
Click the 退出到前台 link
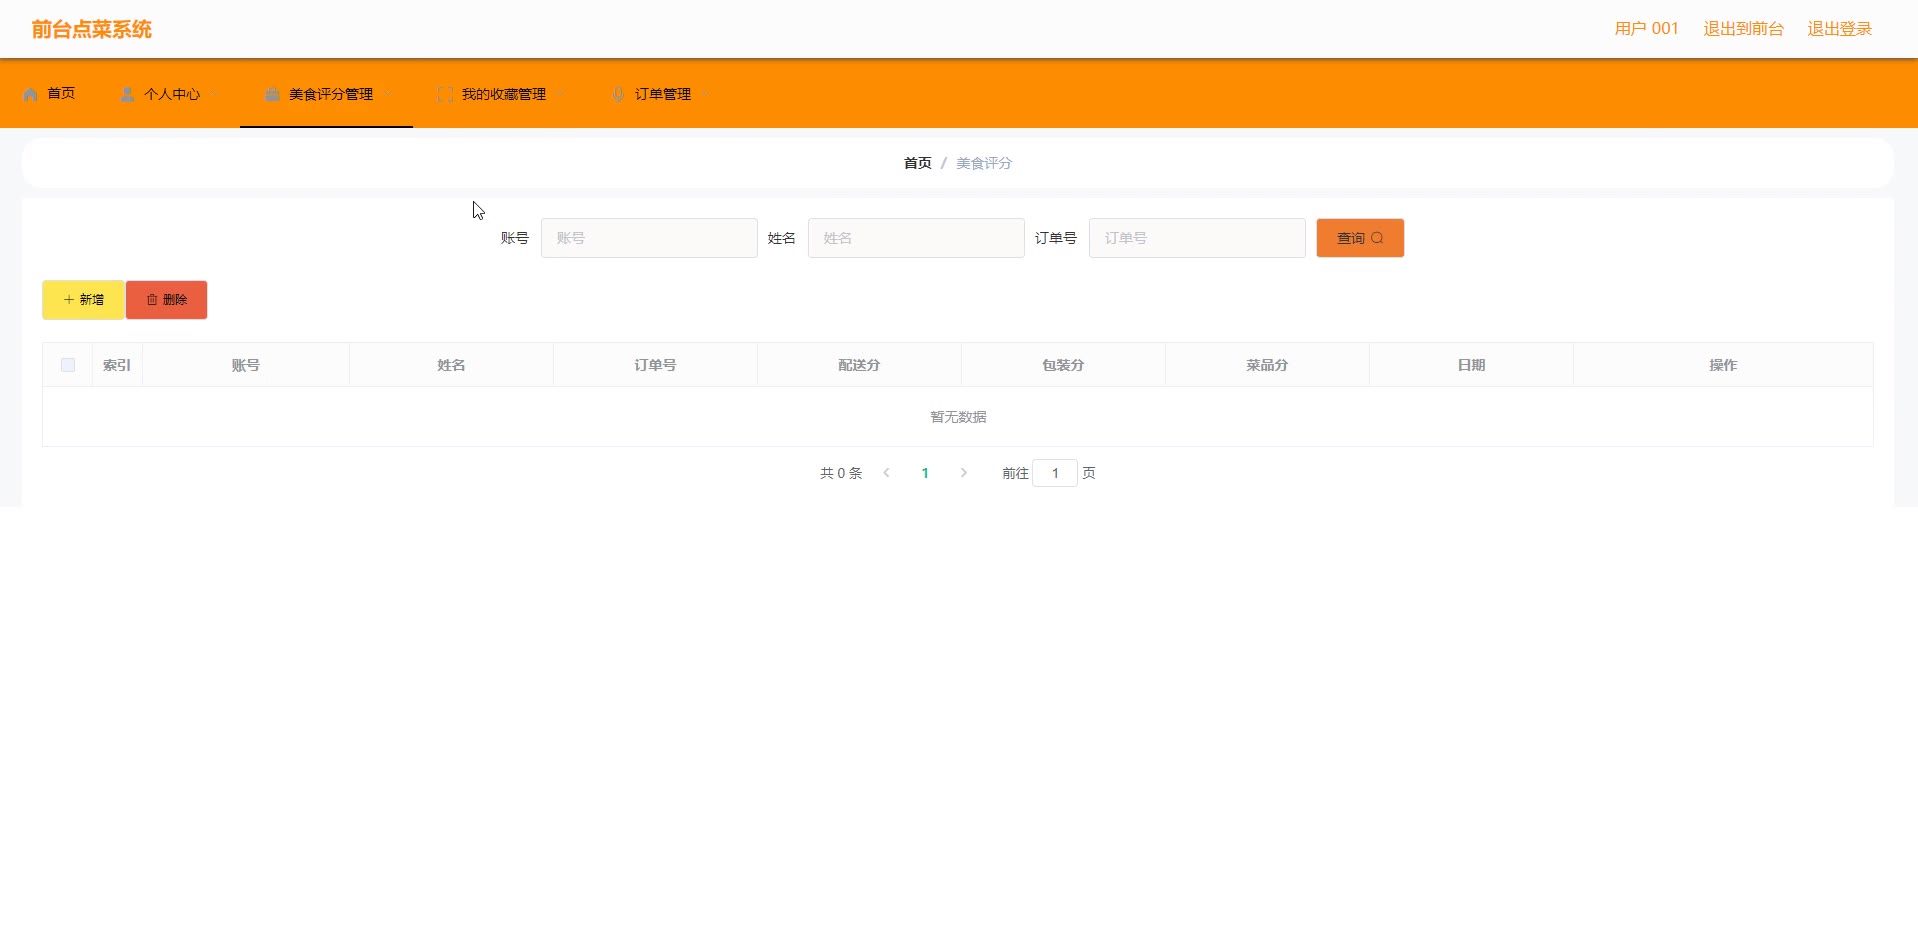tap(1743, 29)
